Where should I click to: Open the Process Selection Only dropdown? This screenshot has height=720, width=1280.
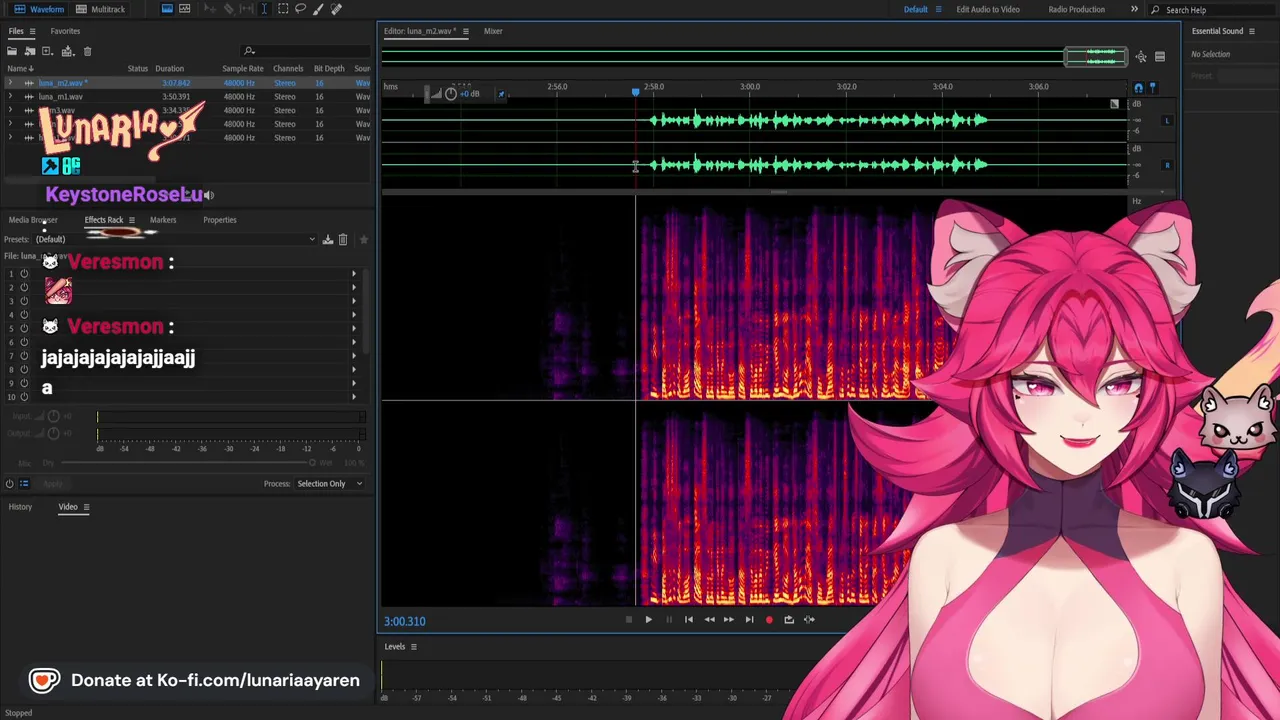[329, 483]
